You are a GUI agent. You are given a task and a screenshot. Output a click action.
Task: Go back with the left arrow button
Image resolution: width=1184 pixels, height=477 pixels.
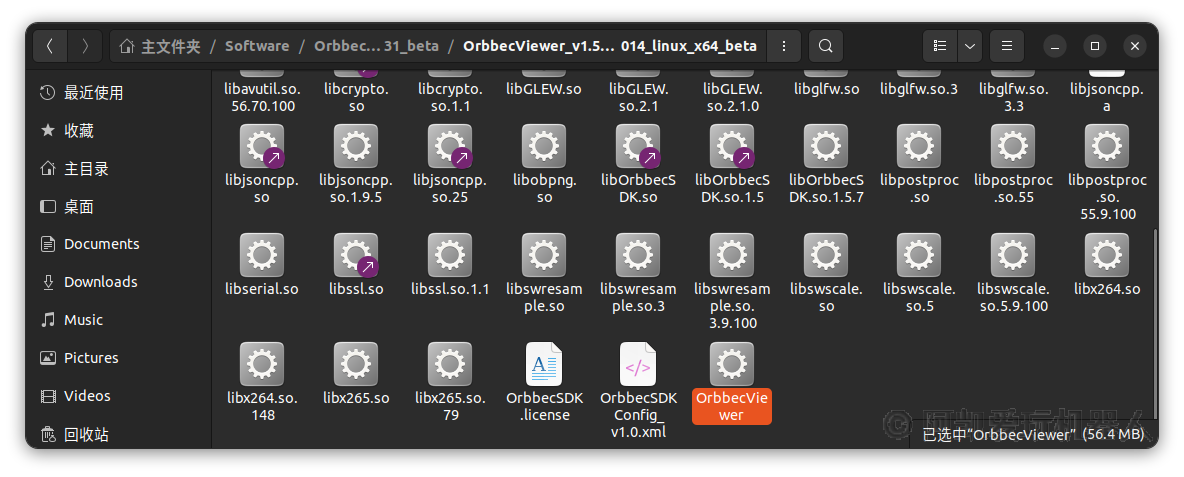pyautogui.click(x=51, y=46)
